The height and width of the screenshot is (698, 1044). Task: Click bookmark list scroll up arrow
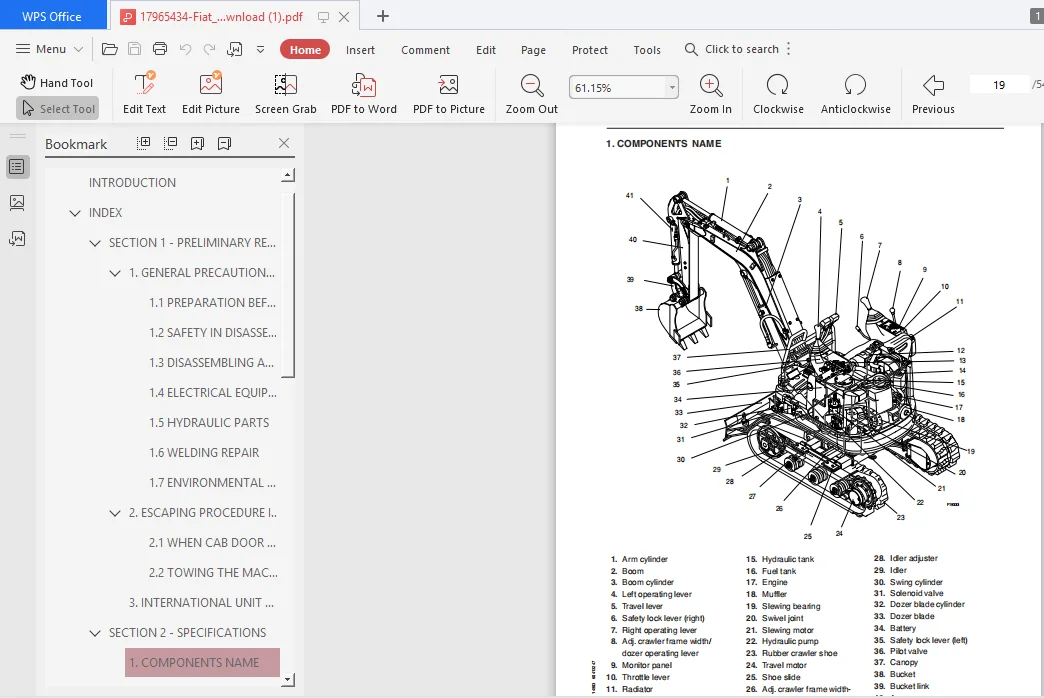pyautogui.click(x=288, y=175)
